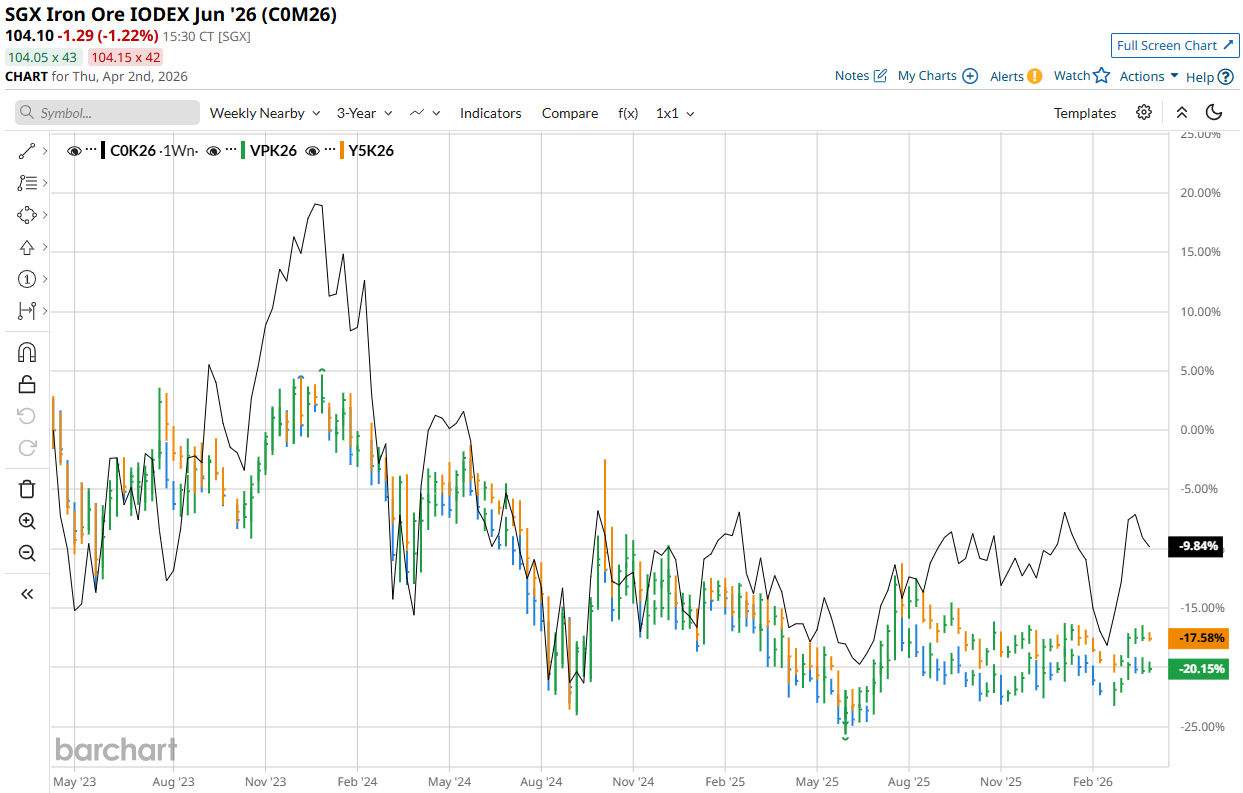Viewport: 1243px width, 793px height.
Task: Zoom out with the magnifier minus icon
Action: pos(27,553)
